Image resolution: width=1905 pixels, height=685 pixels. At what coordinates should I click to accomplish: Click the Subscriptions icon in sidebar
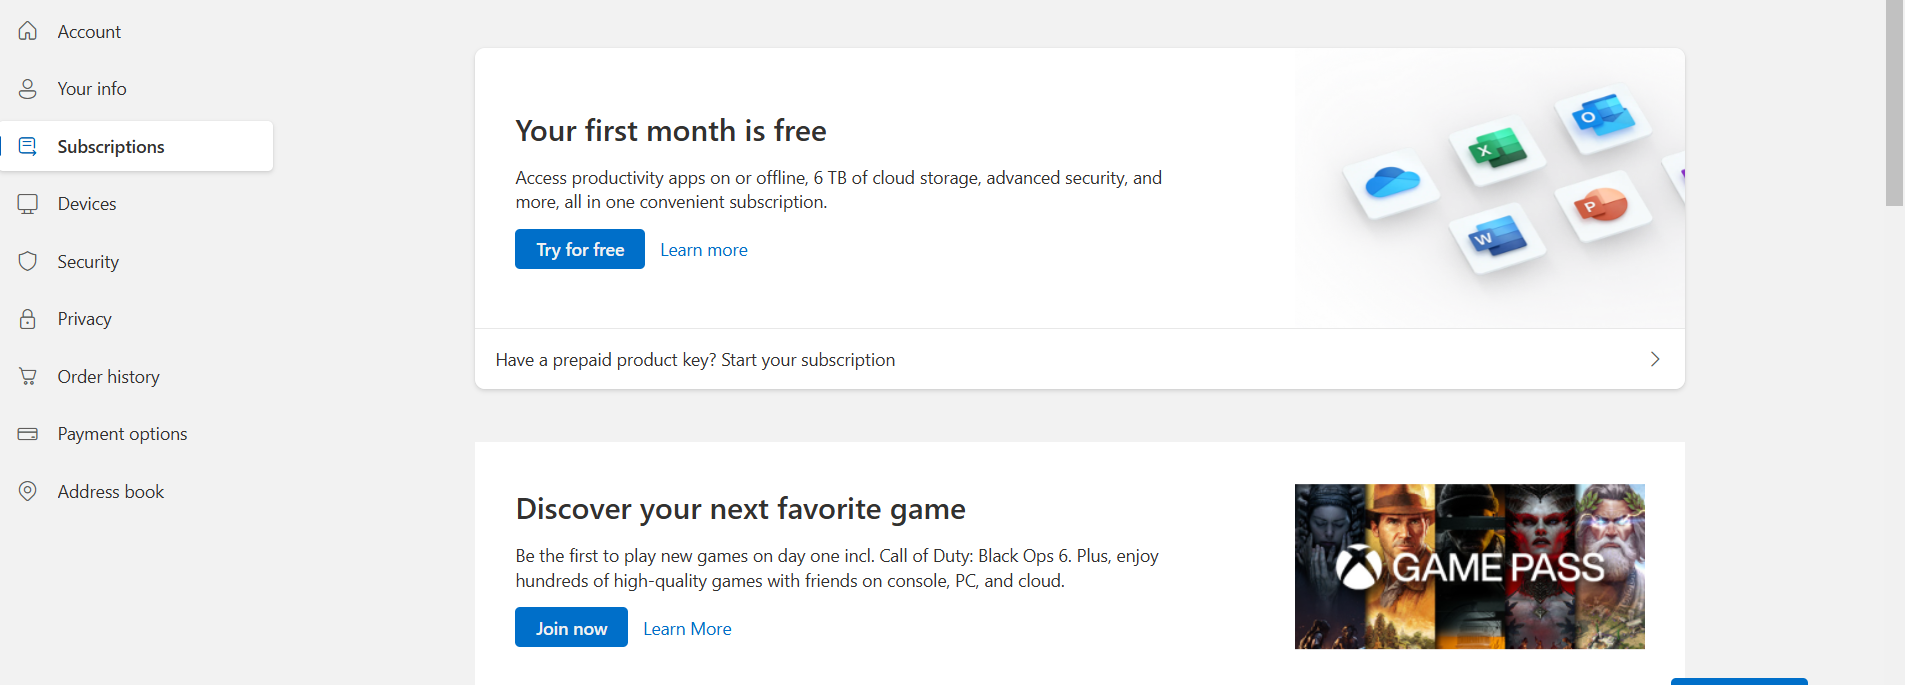[28, 146]
